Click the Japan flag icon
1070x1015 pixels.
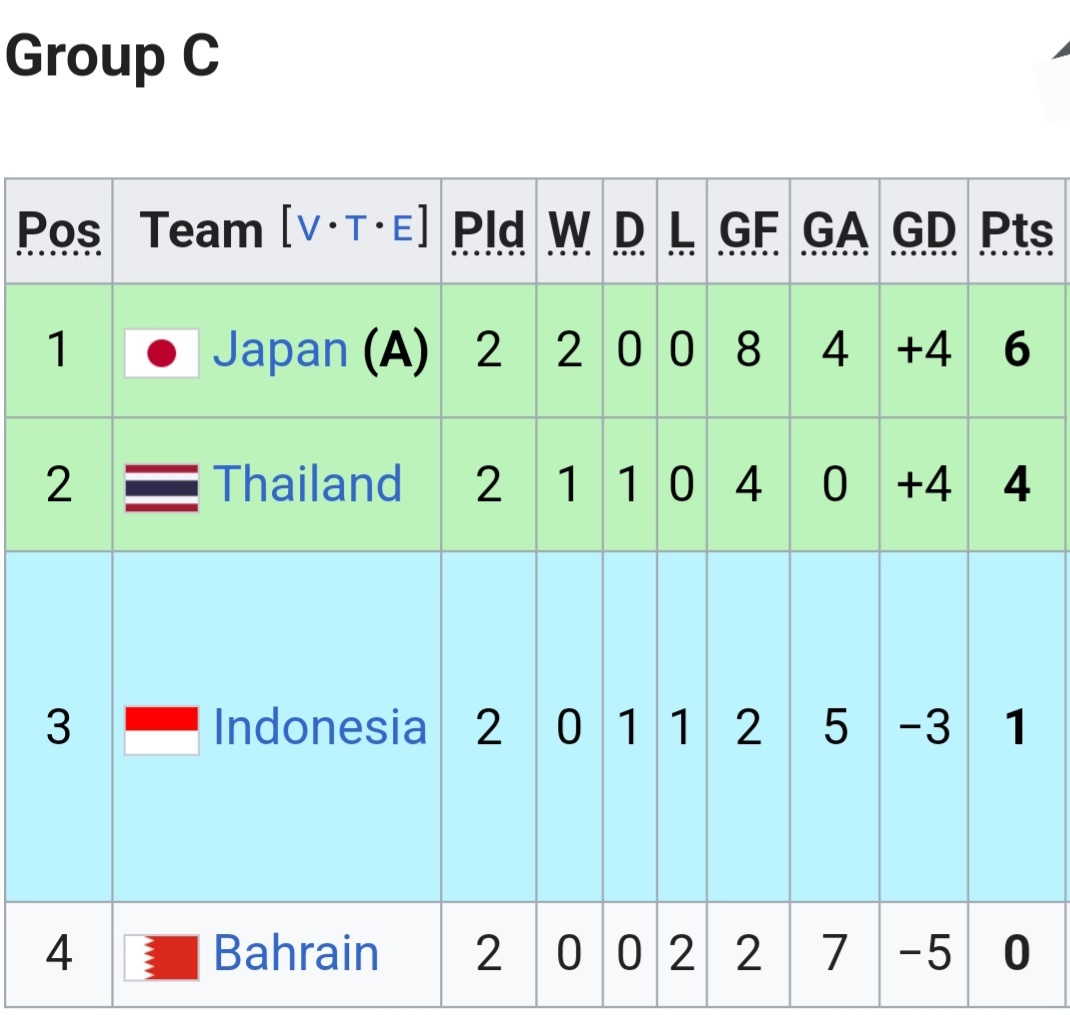tap(161, 353)
